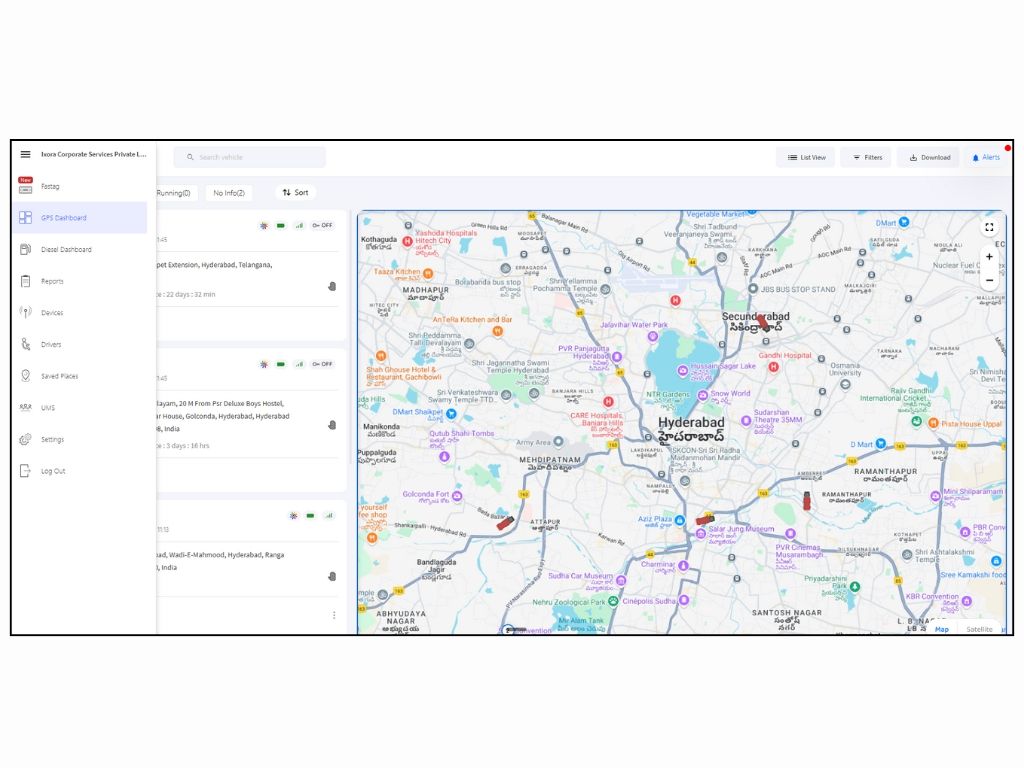Switch map type to Satellite

point(978,630)
